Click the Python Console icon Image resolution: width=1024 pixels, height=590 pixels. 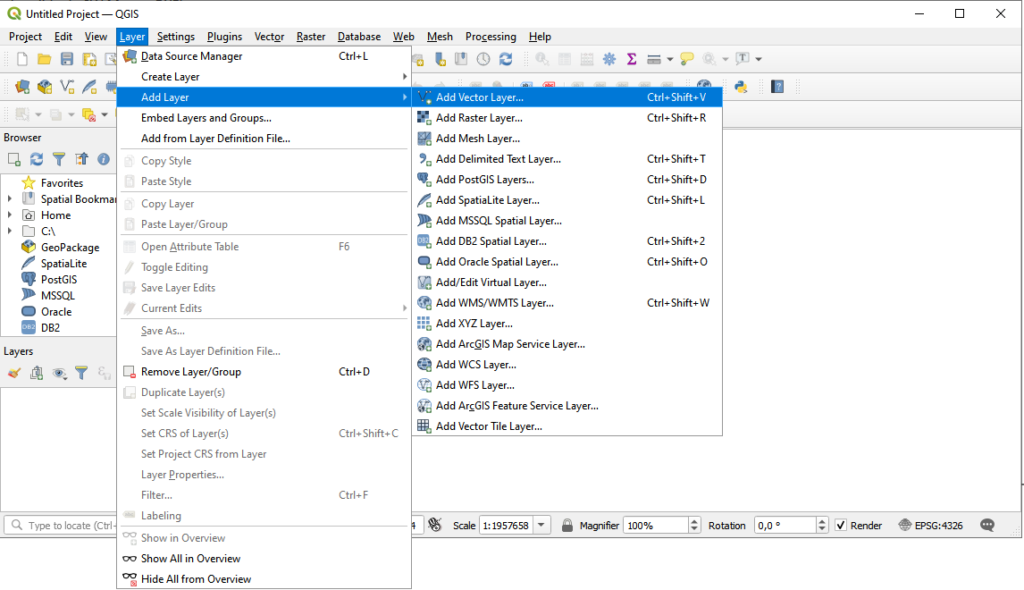pyautogui.click(x=741, y=87)
